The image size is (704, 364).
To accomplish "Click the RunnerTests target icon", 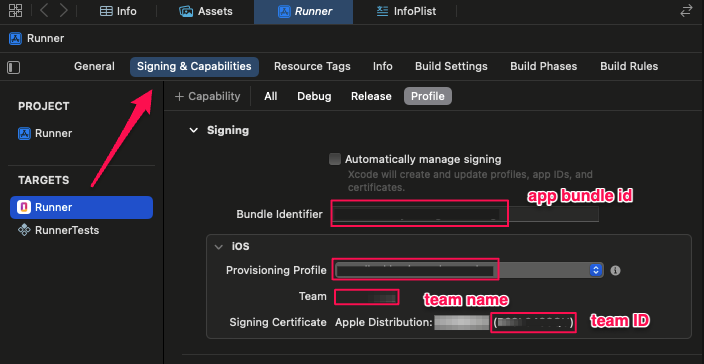I will tap(24, 230).
